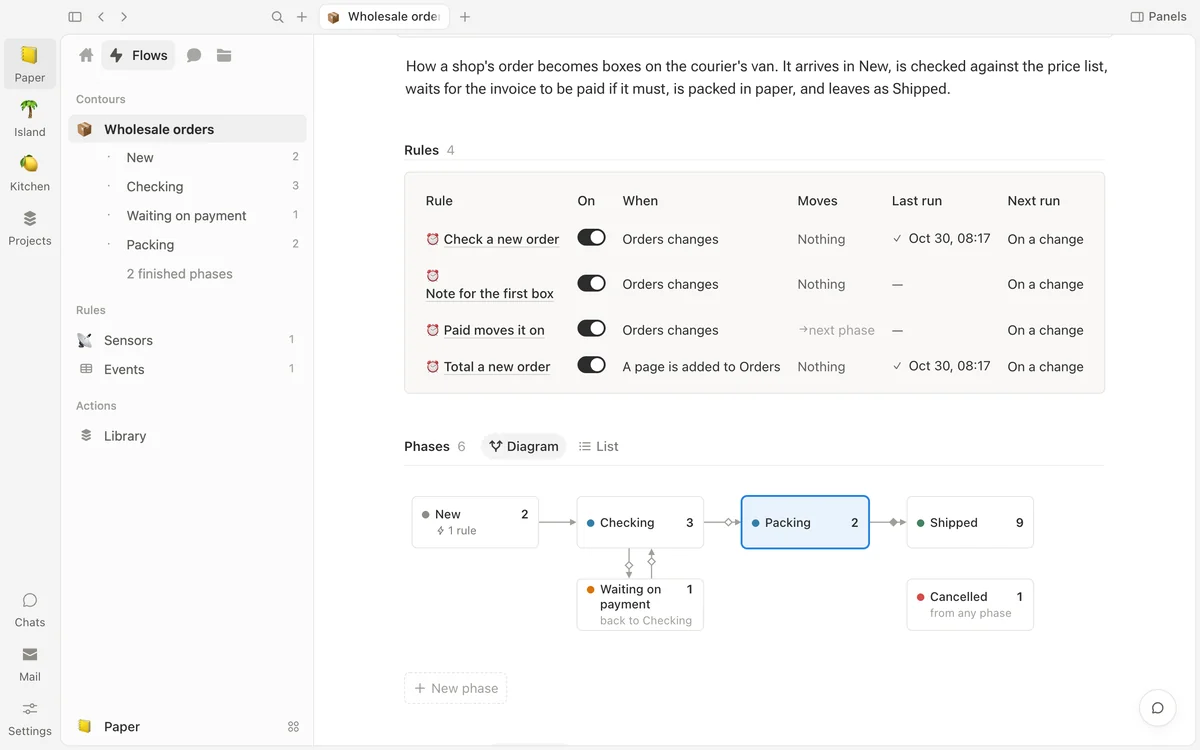Switch to the Island workspace
This screenshot has width=1200, height=750.
coord(30,118)
